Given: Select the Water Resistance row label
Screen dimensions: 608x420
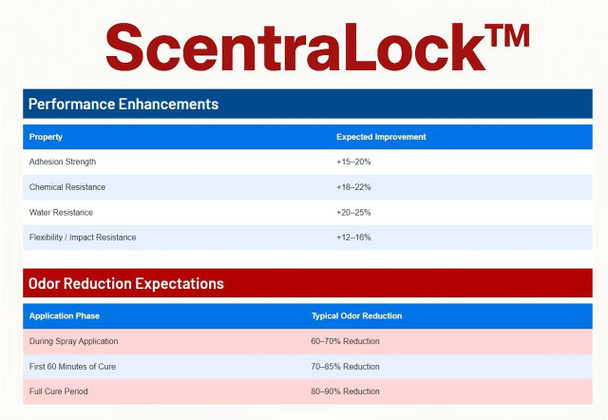Looking at the screenshot, I should point(61,212).
